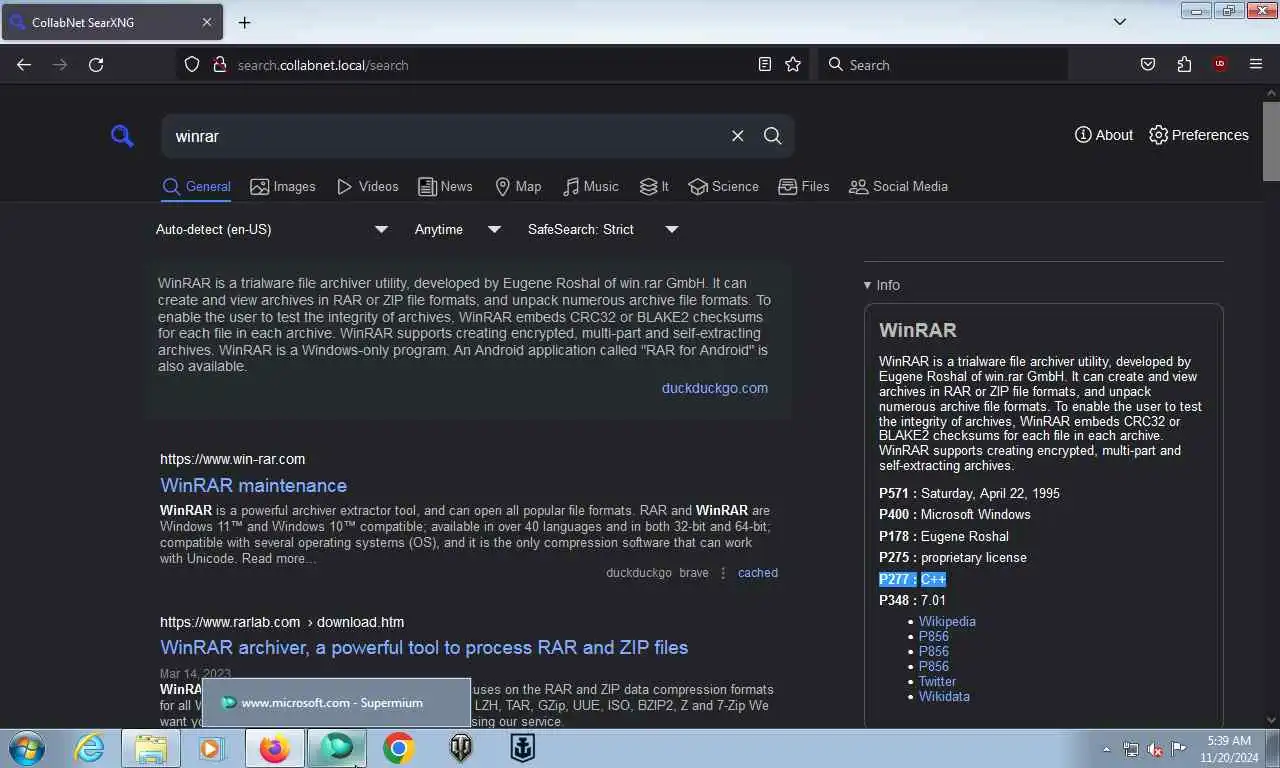
Task: Switch to the Images tab
Action: tap(282, 187)
